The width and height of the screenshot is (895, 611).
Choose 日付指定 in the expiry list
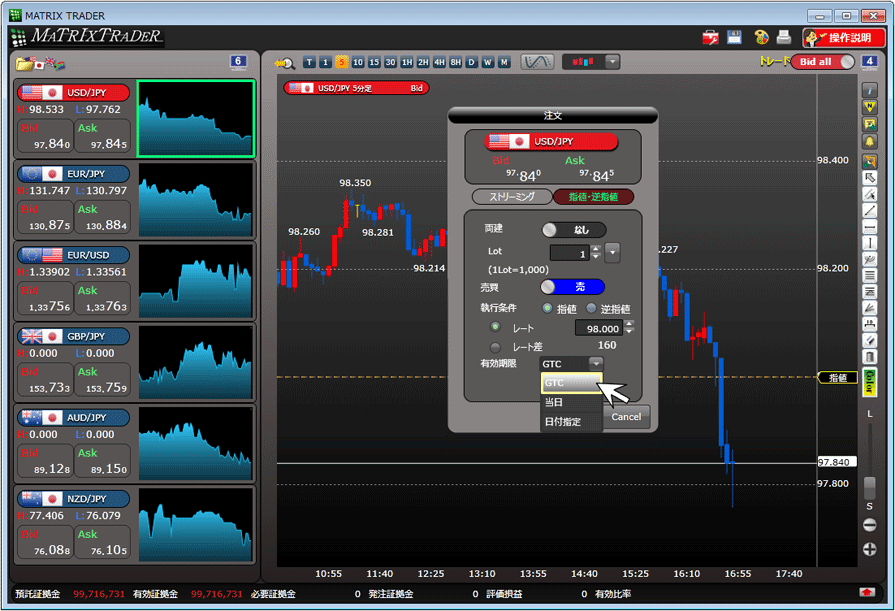(x=571, y=421)
